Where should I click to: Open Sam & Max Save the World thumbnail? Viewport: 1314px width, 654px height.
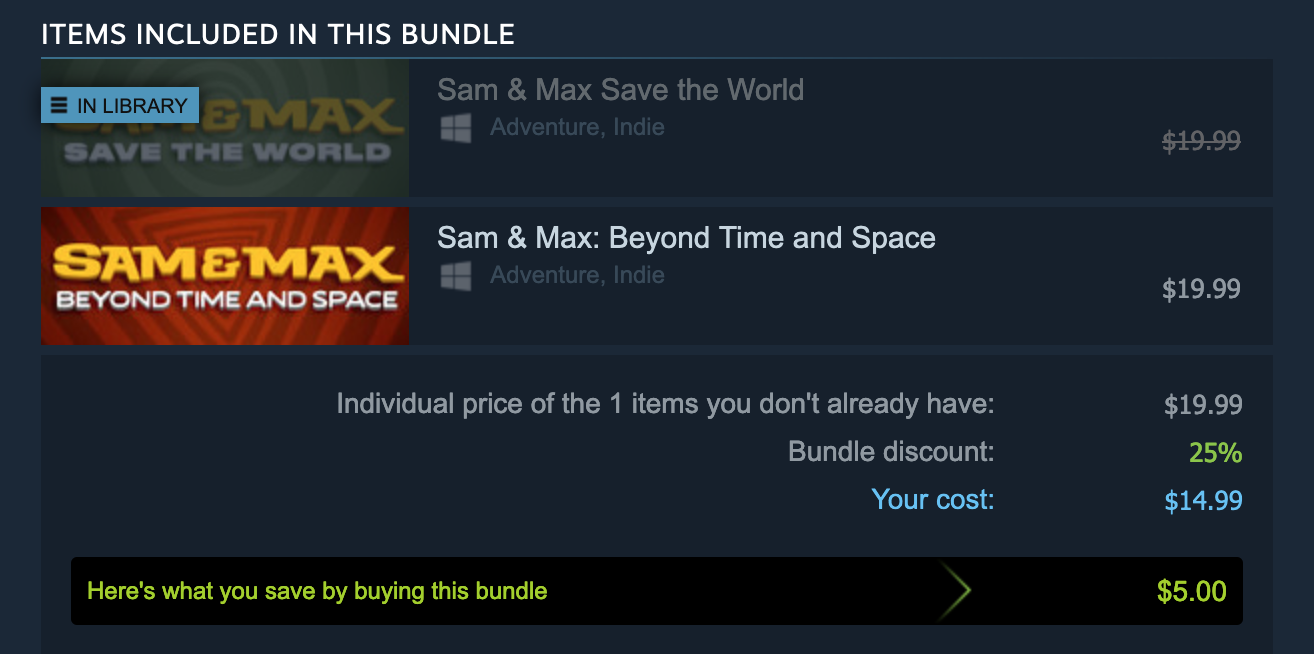(225, 128)
